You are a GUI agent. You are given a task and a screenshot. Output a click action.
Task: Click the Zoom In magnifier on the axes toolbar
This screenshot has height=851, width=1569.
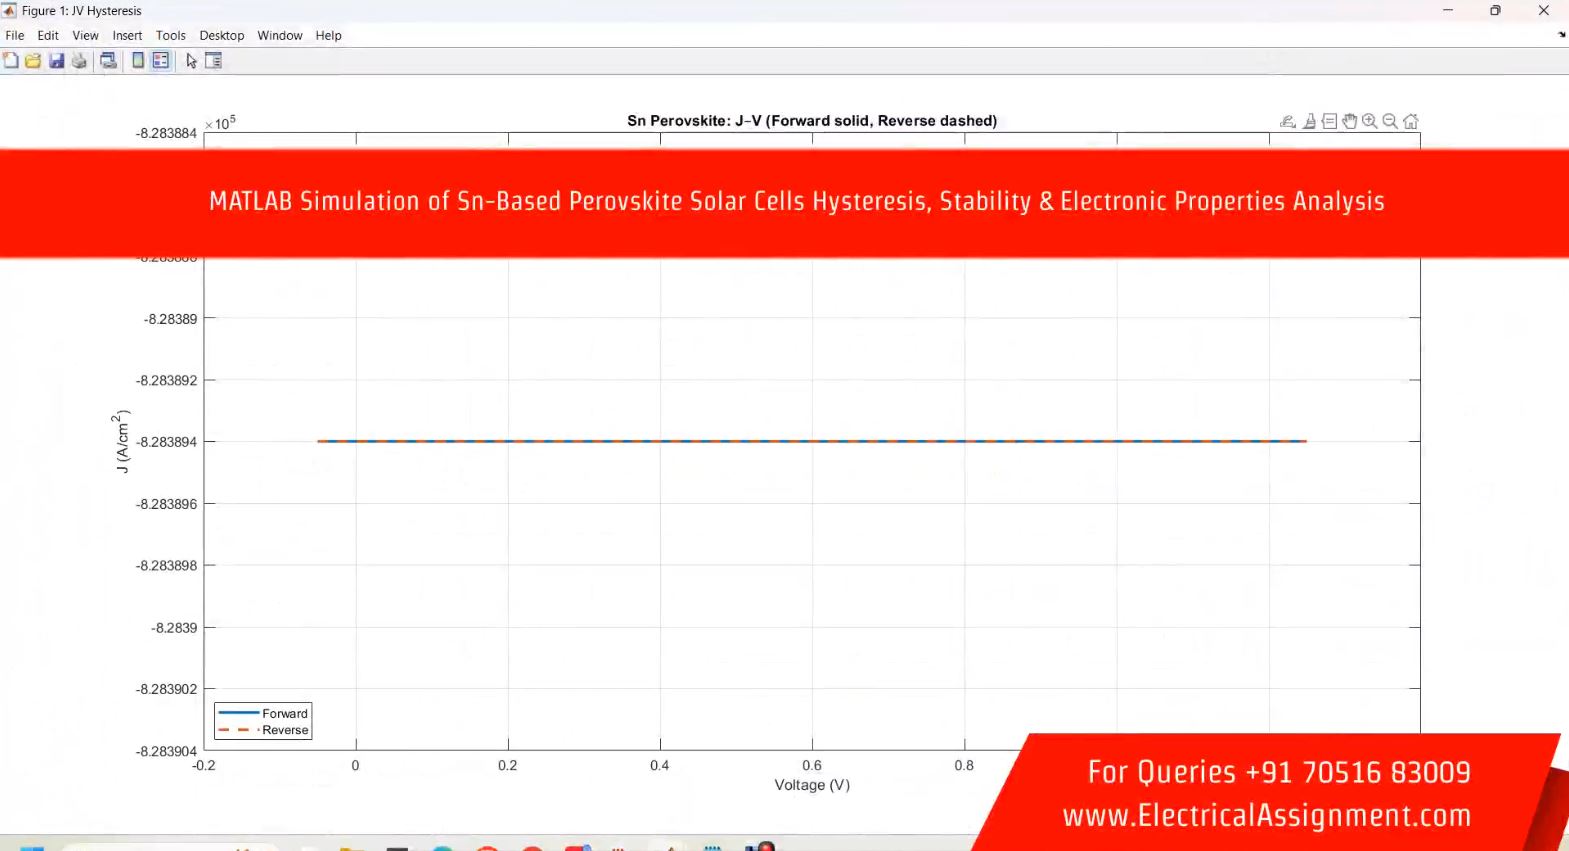pyautogui.click(x=1369, y=121)
